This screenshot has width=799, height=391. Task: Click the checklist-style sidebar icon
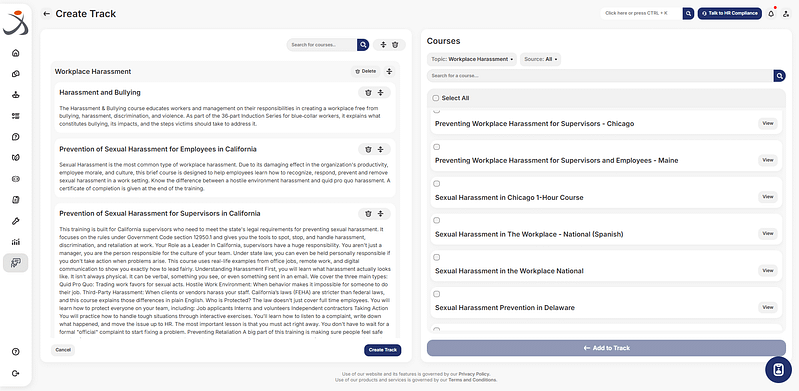tap(15, 116)
